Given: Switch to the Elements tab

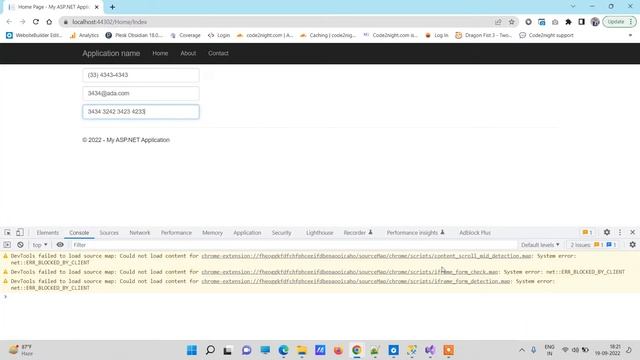Looking at the screenshot, I should (x=48, y=233).
